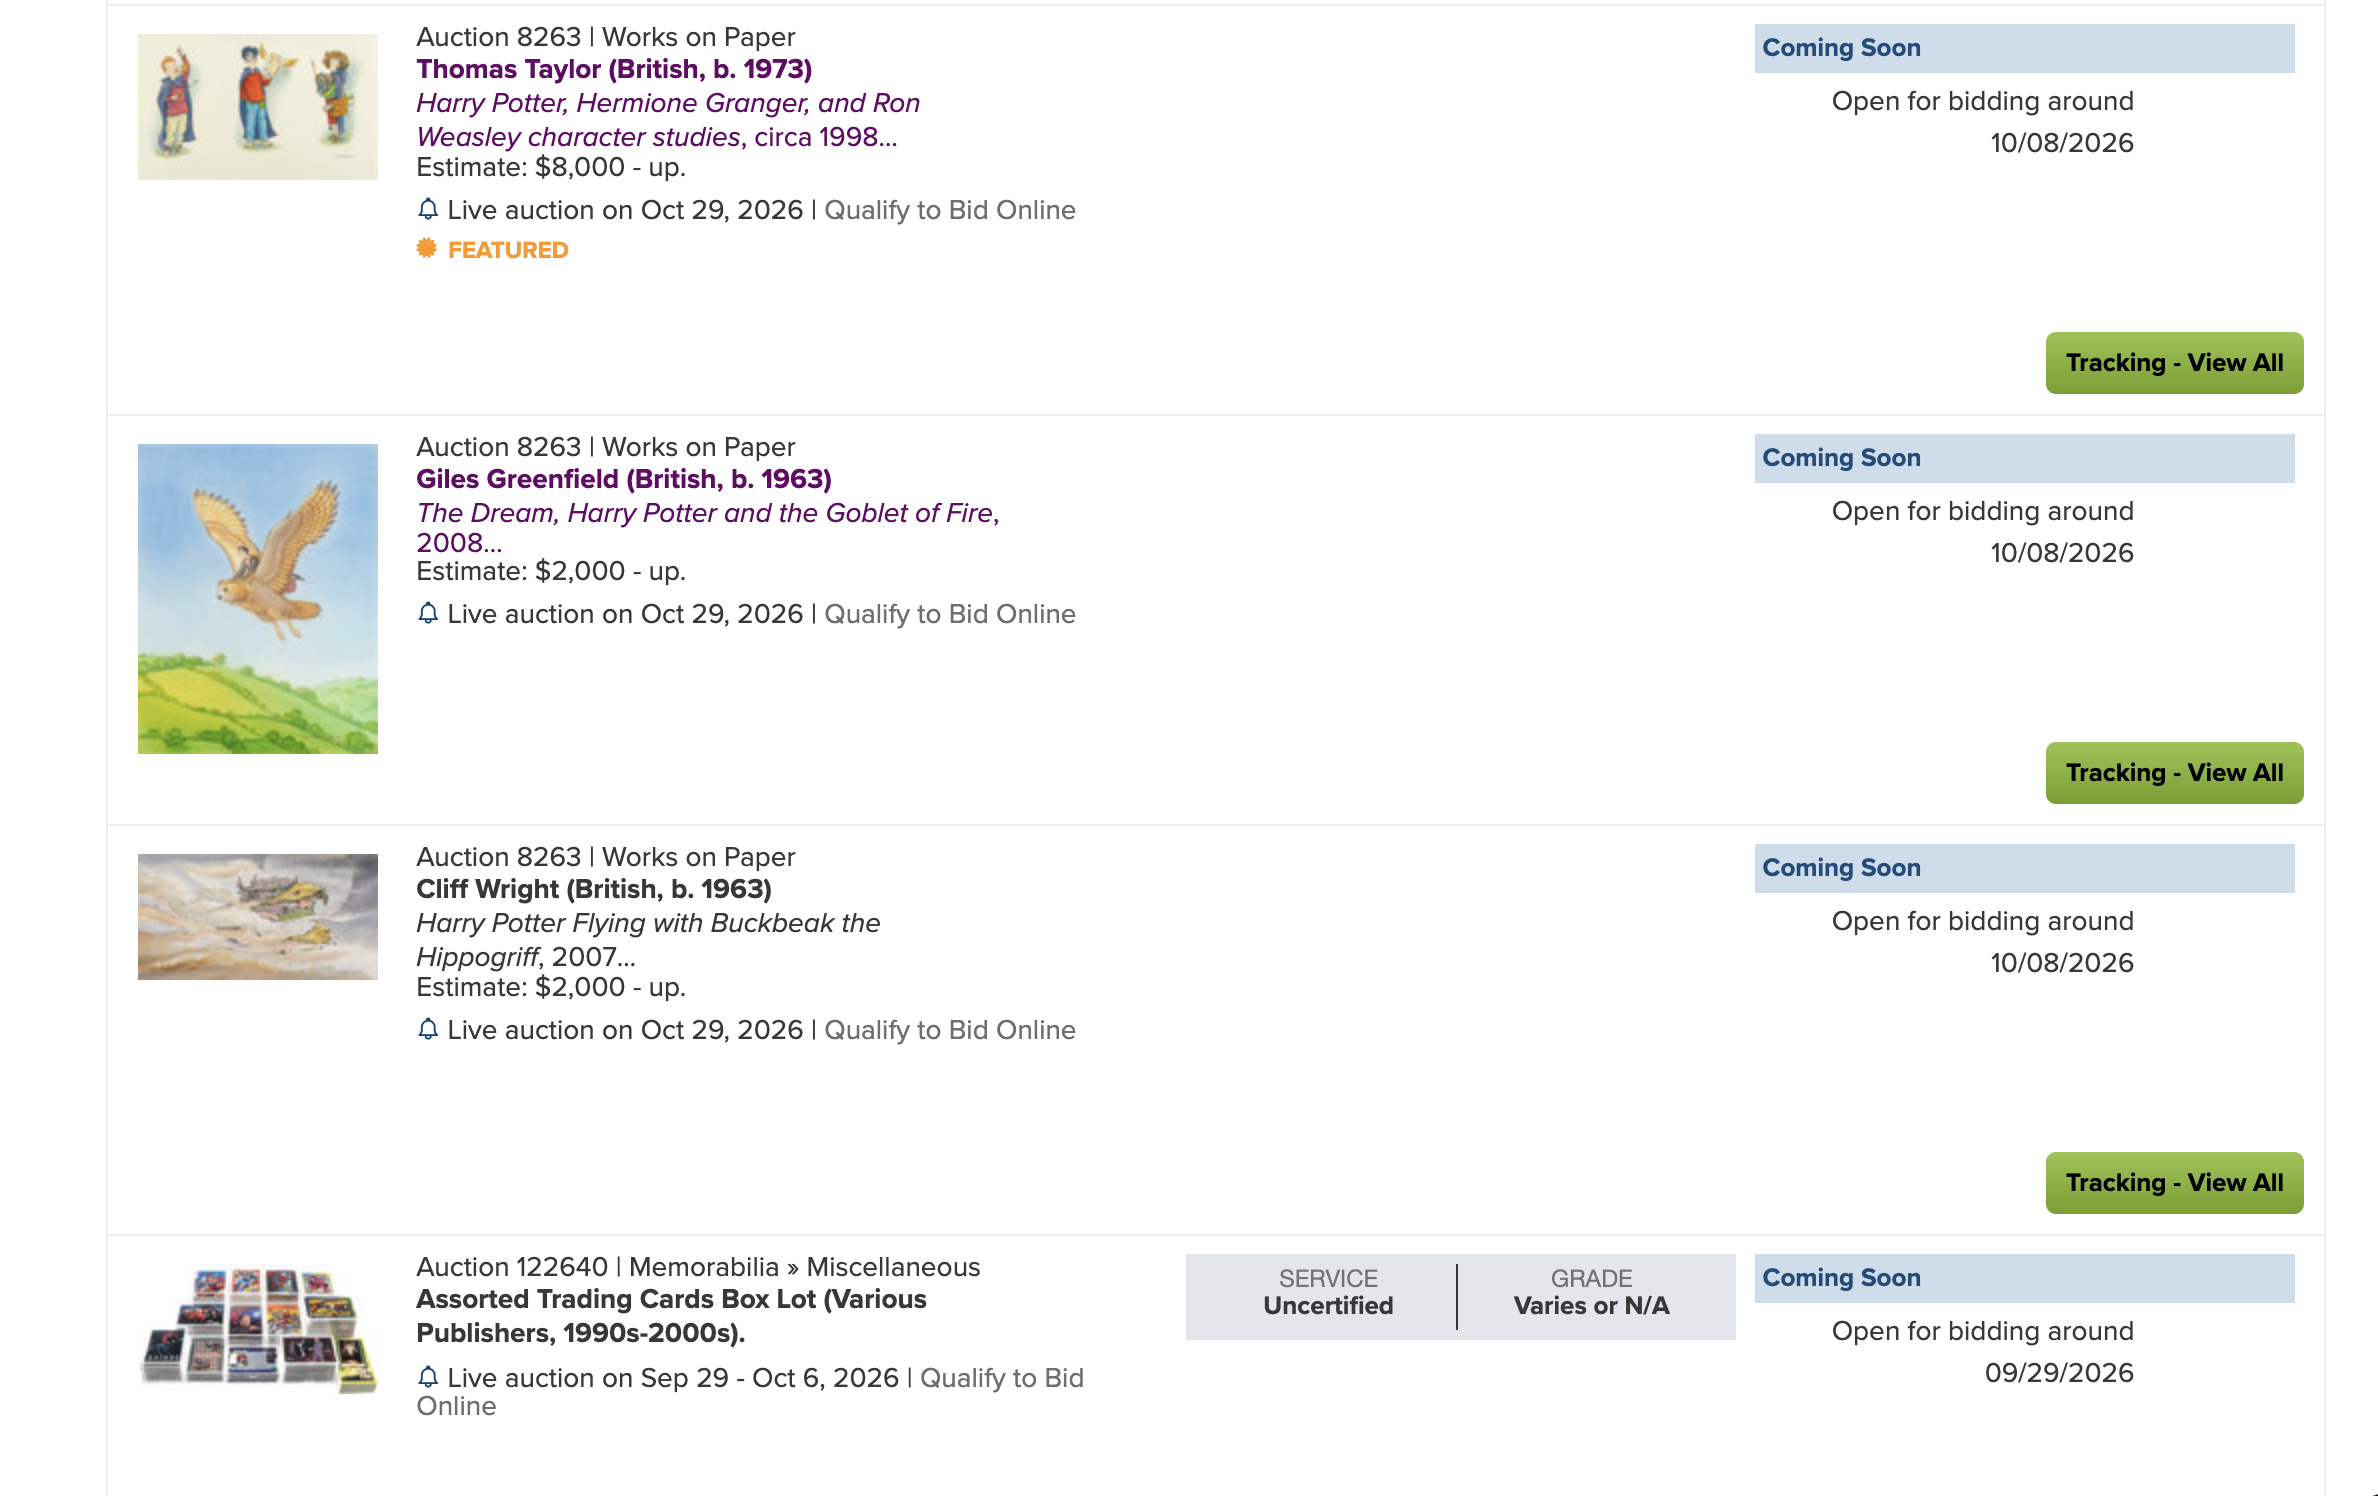Screen dimensions: 2378x1496
Task: Open Giles Greenfield (British, b. 1963) link
Action: [624, 479]
